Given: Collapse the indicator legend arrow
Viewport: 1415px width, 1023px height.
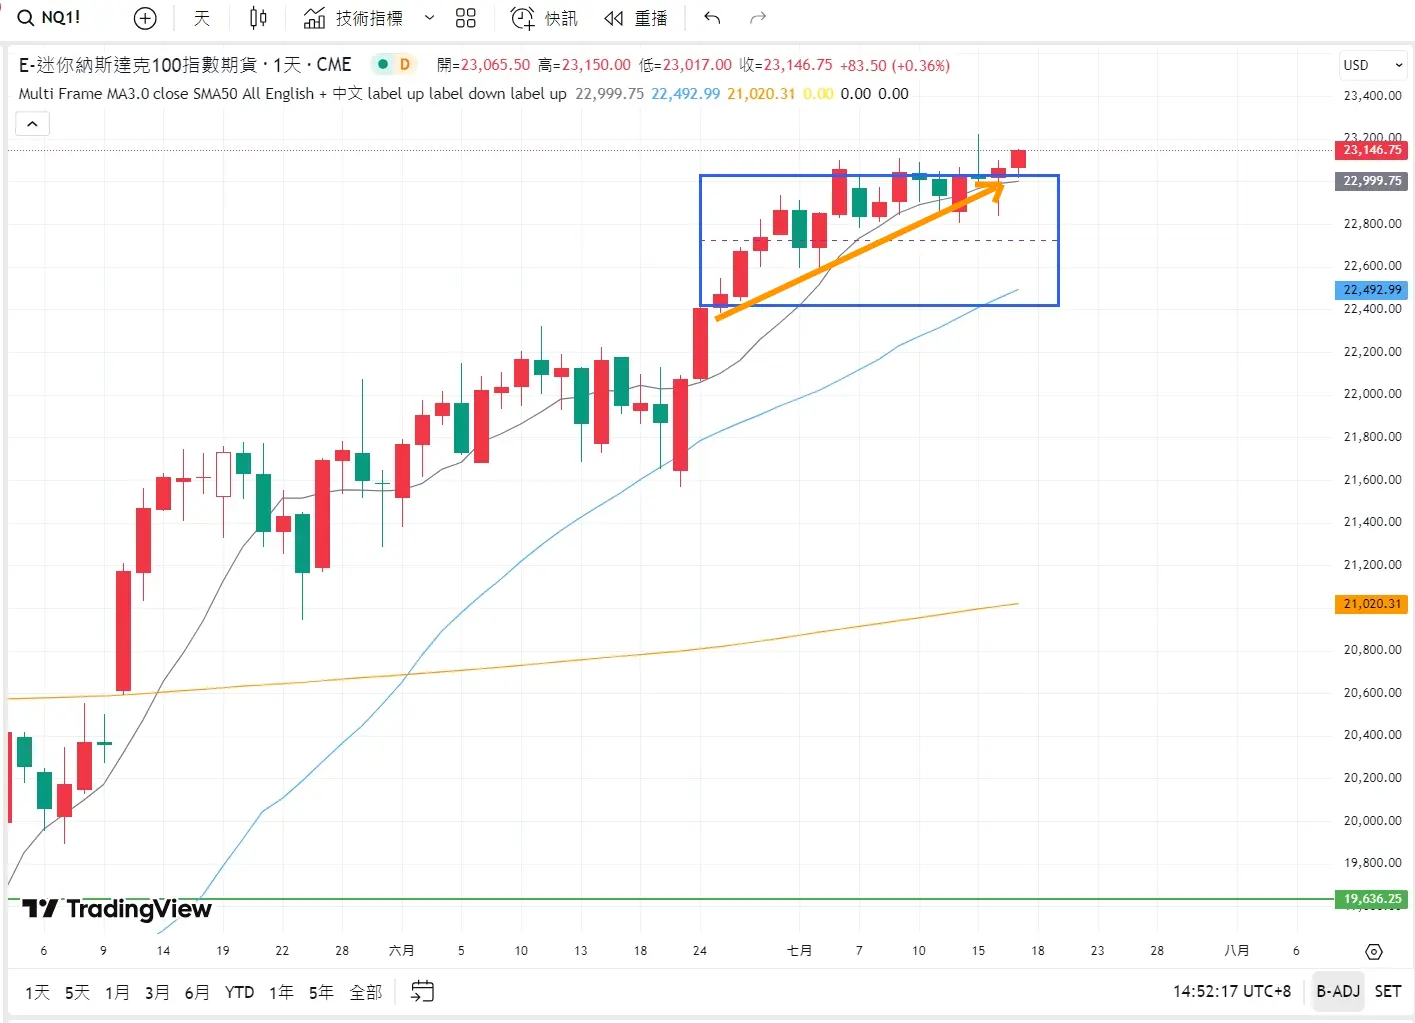Looking at the screenshot, I should (x=32, y=124).
